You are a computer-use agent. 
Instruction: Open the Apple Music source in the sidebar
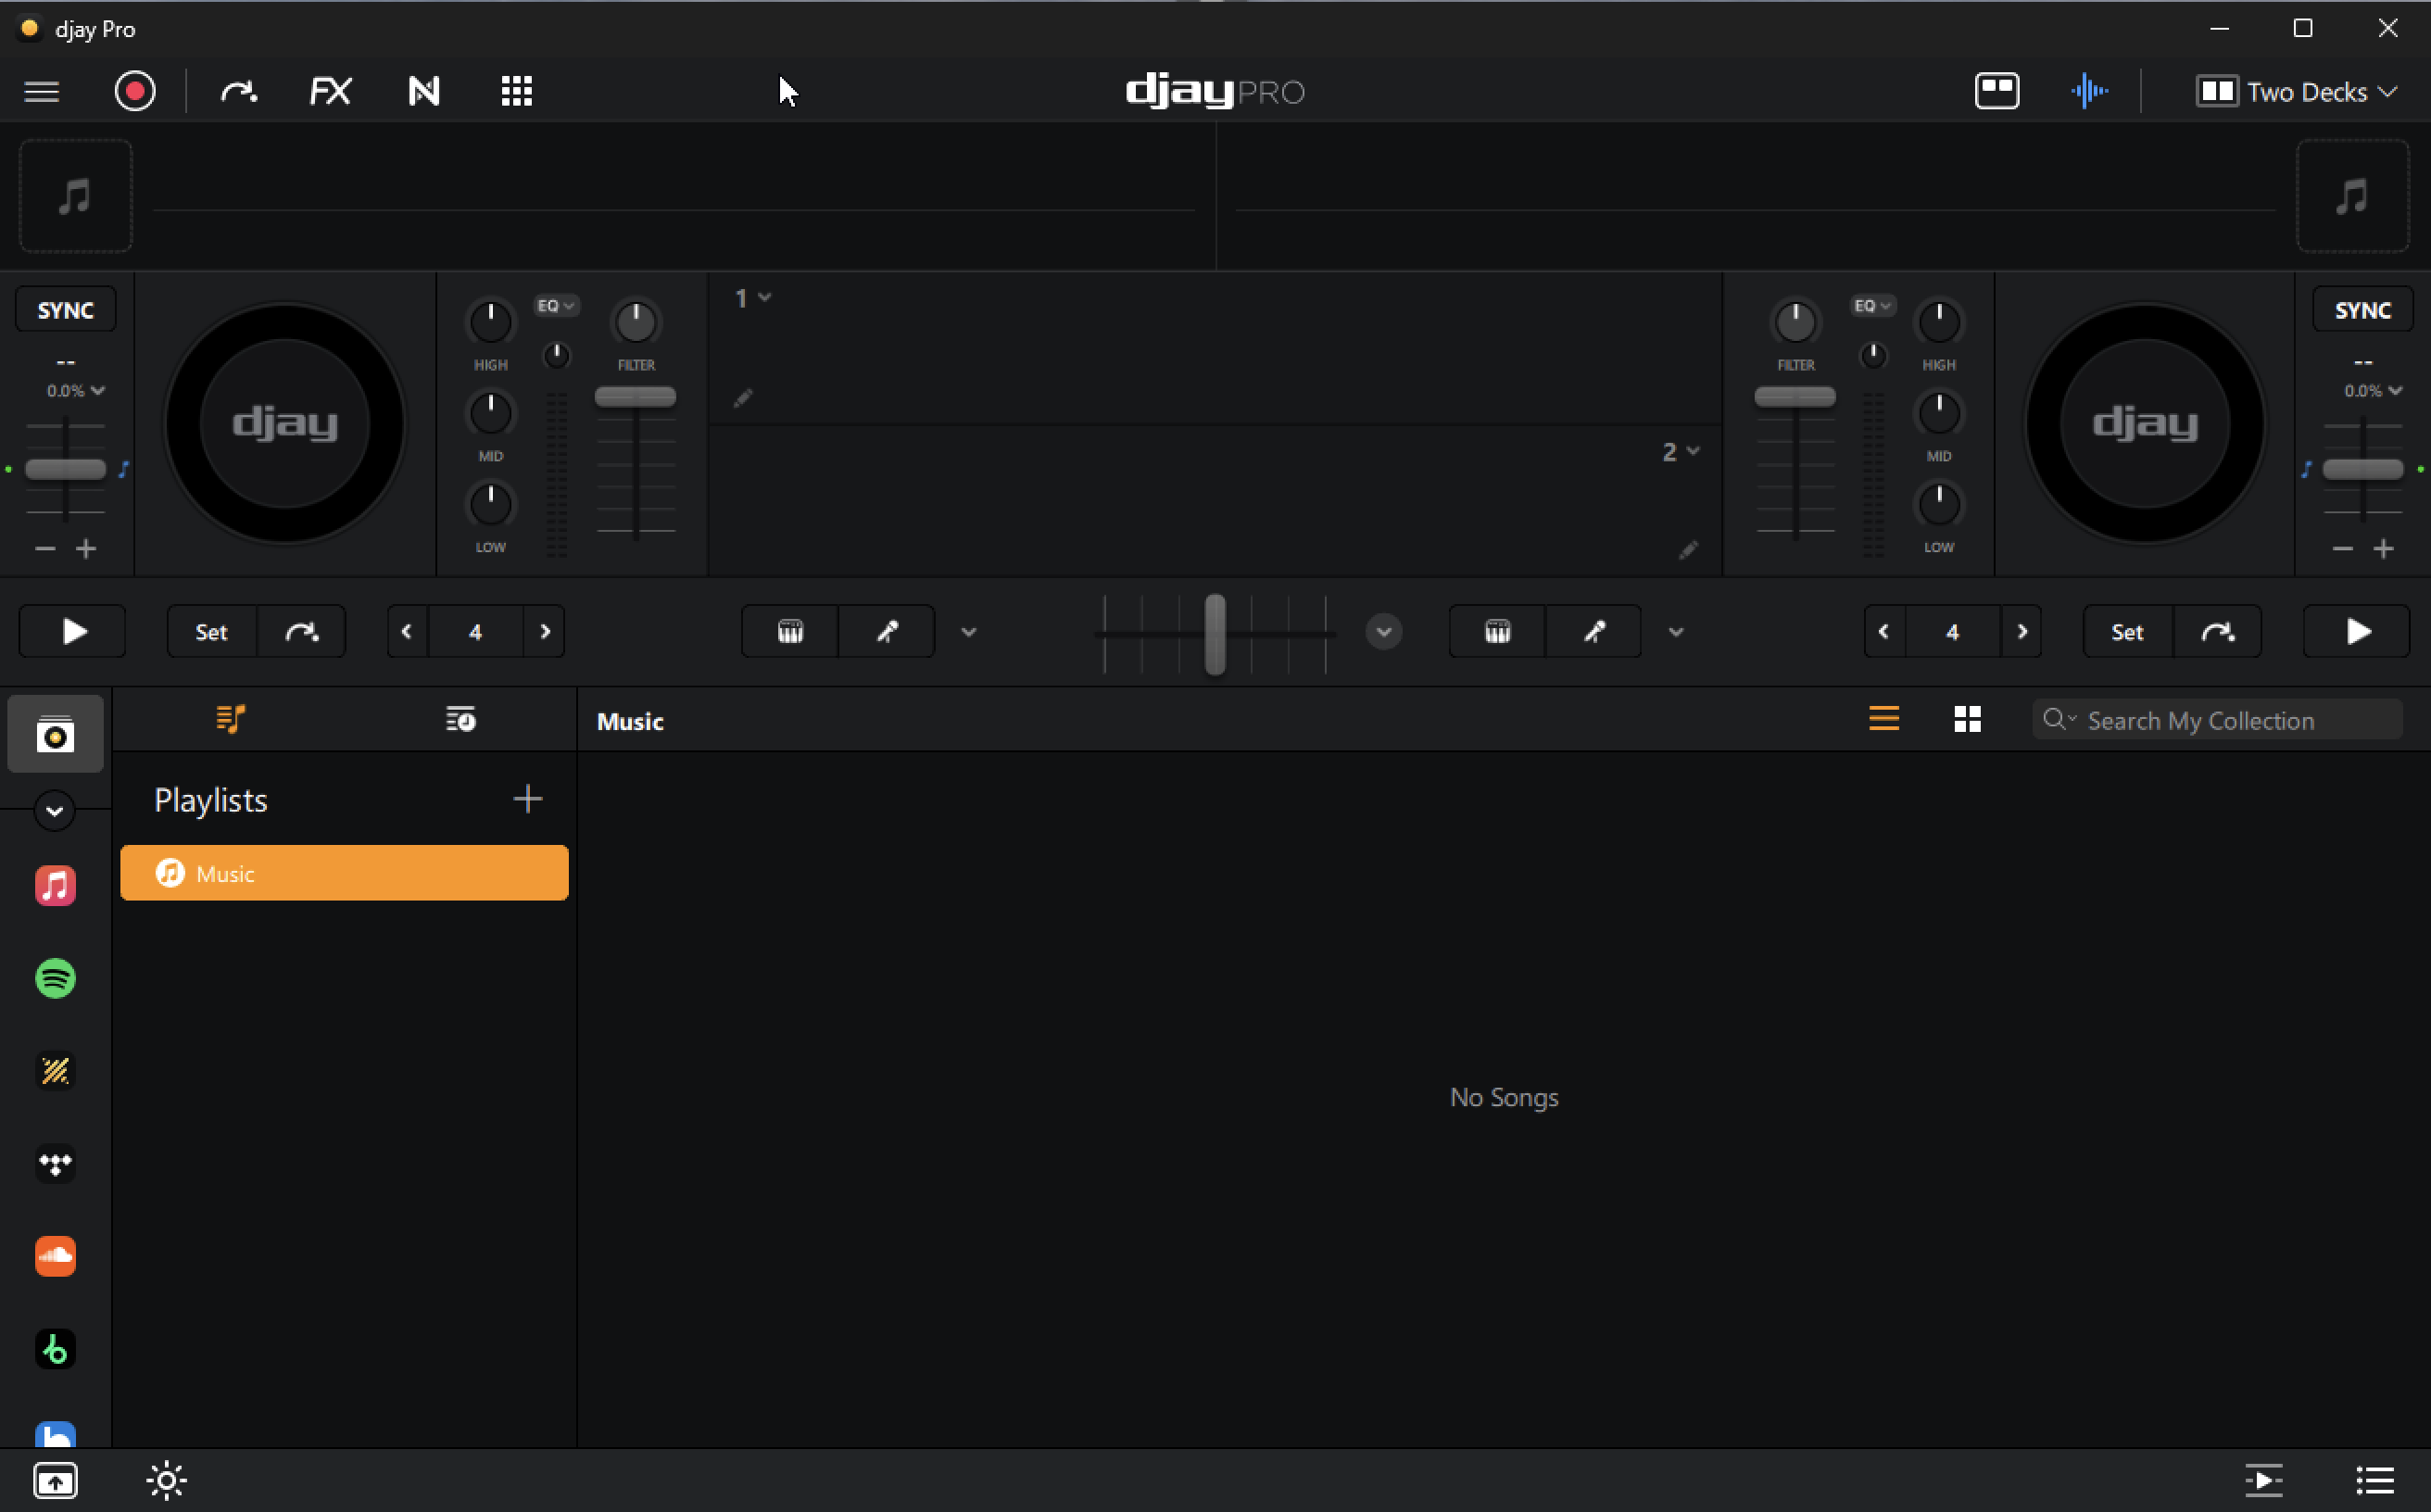point(56,885)
